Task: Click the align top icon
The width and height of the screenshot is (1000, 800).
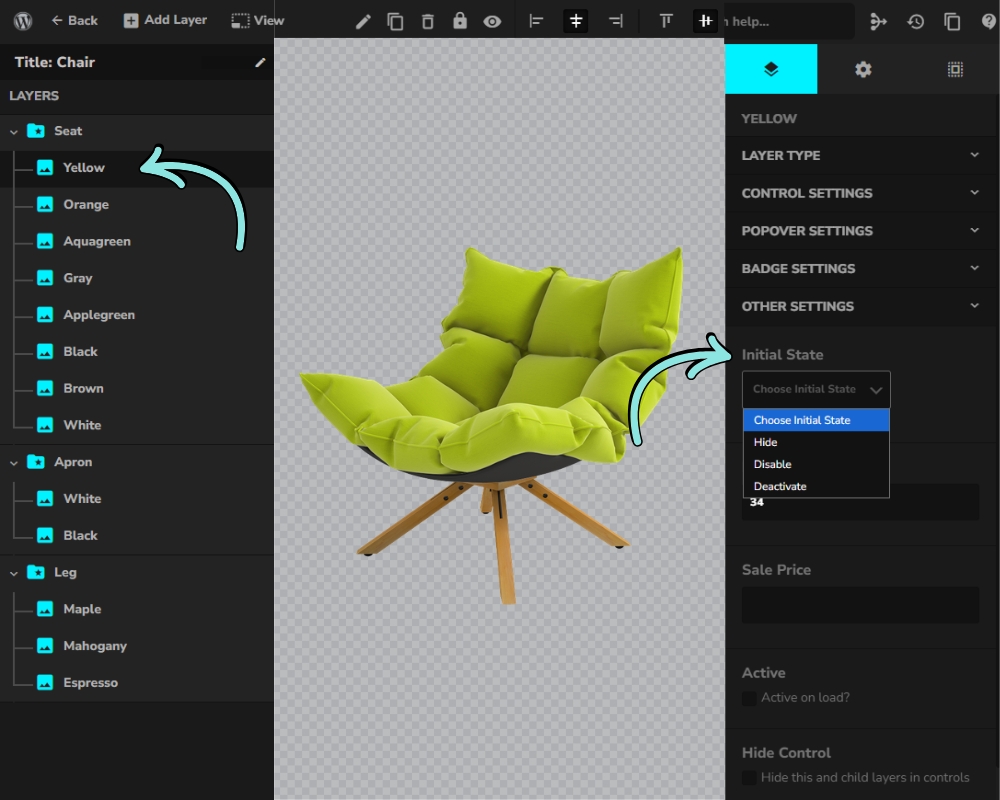Action: [666, 22]
